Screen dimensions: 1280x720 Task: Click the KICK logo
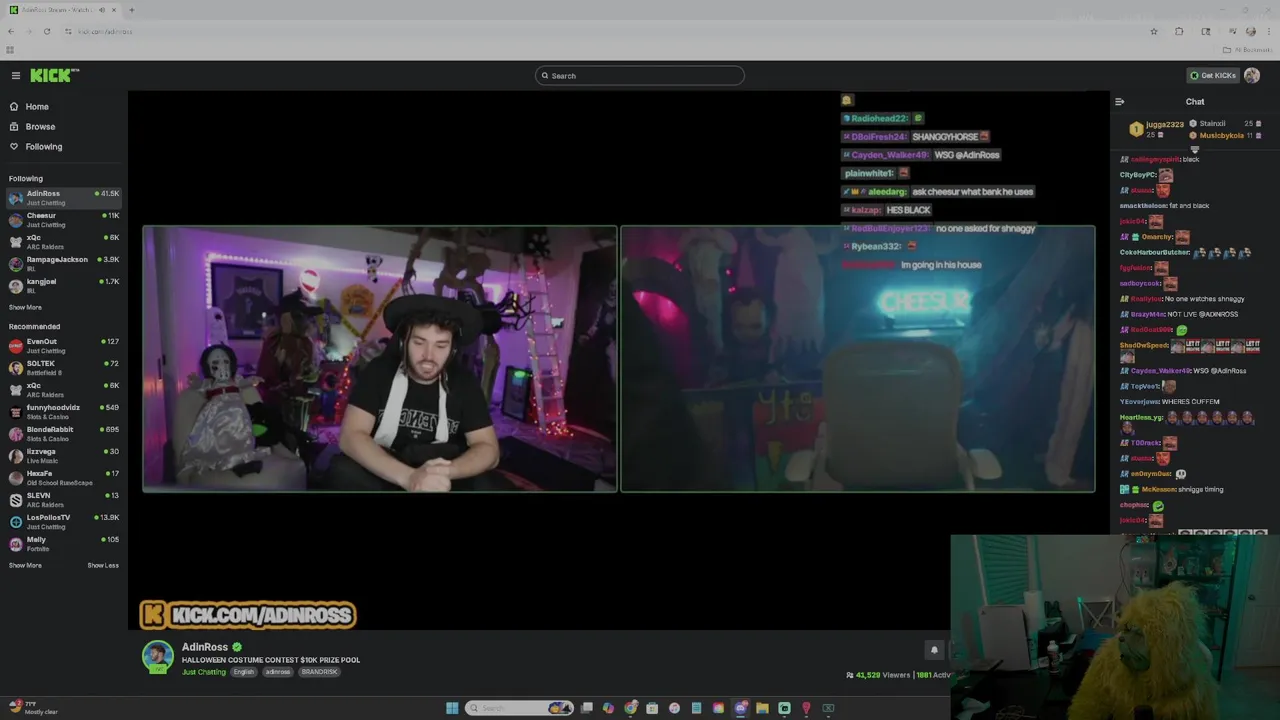tap(54, 76)
